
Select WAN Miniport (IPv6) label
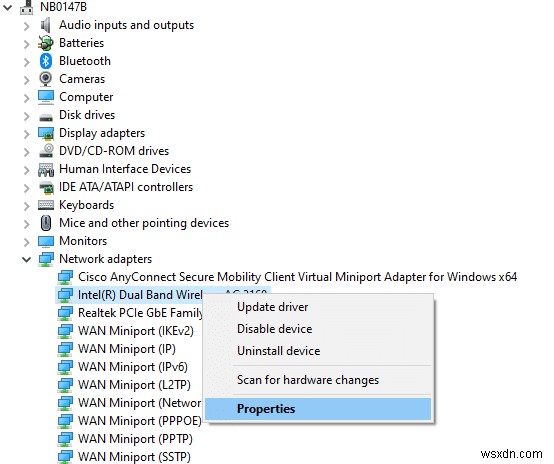(x=132, y=367)
